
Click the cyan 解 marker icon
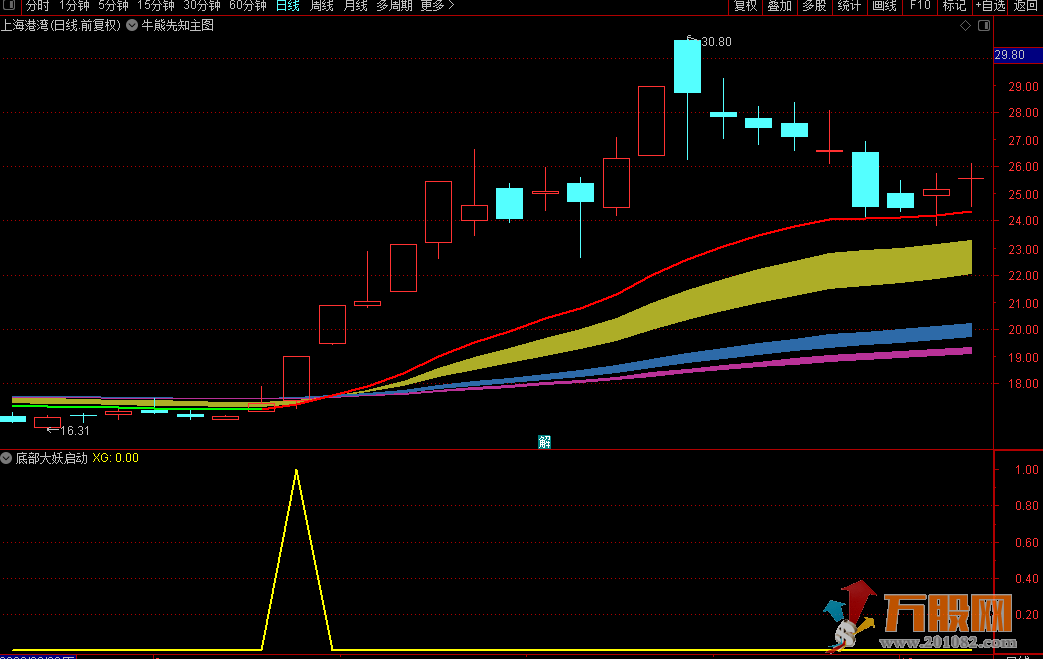544,442
